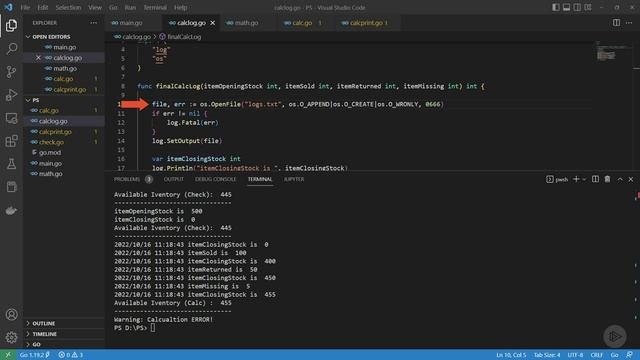Split the editor right
The height and width of the screenshot is (360, 640).
click(616, 23)
